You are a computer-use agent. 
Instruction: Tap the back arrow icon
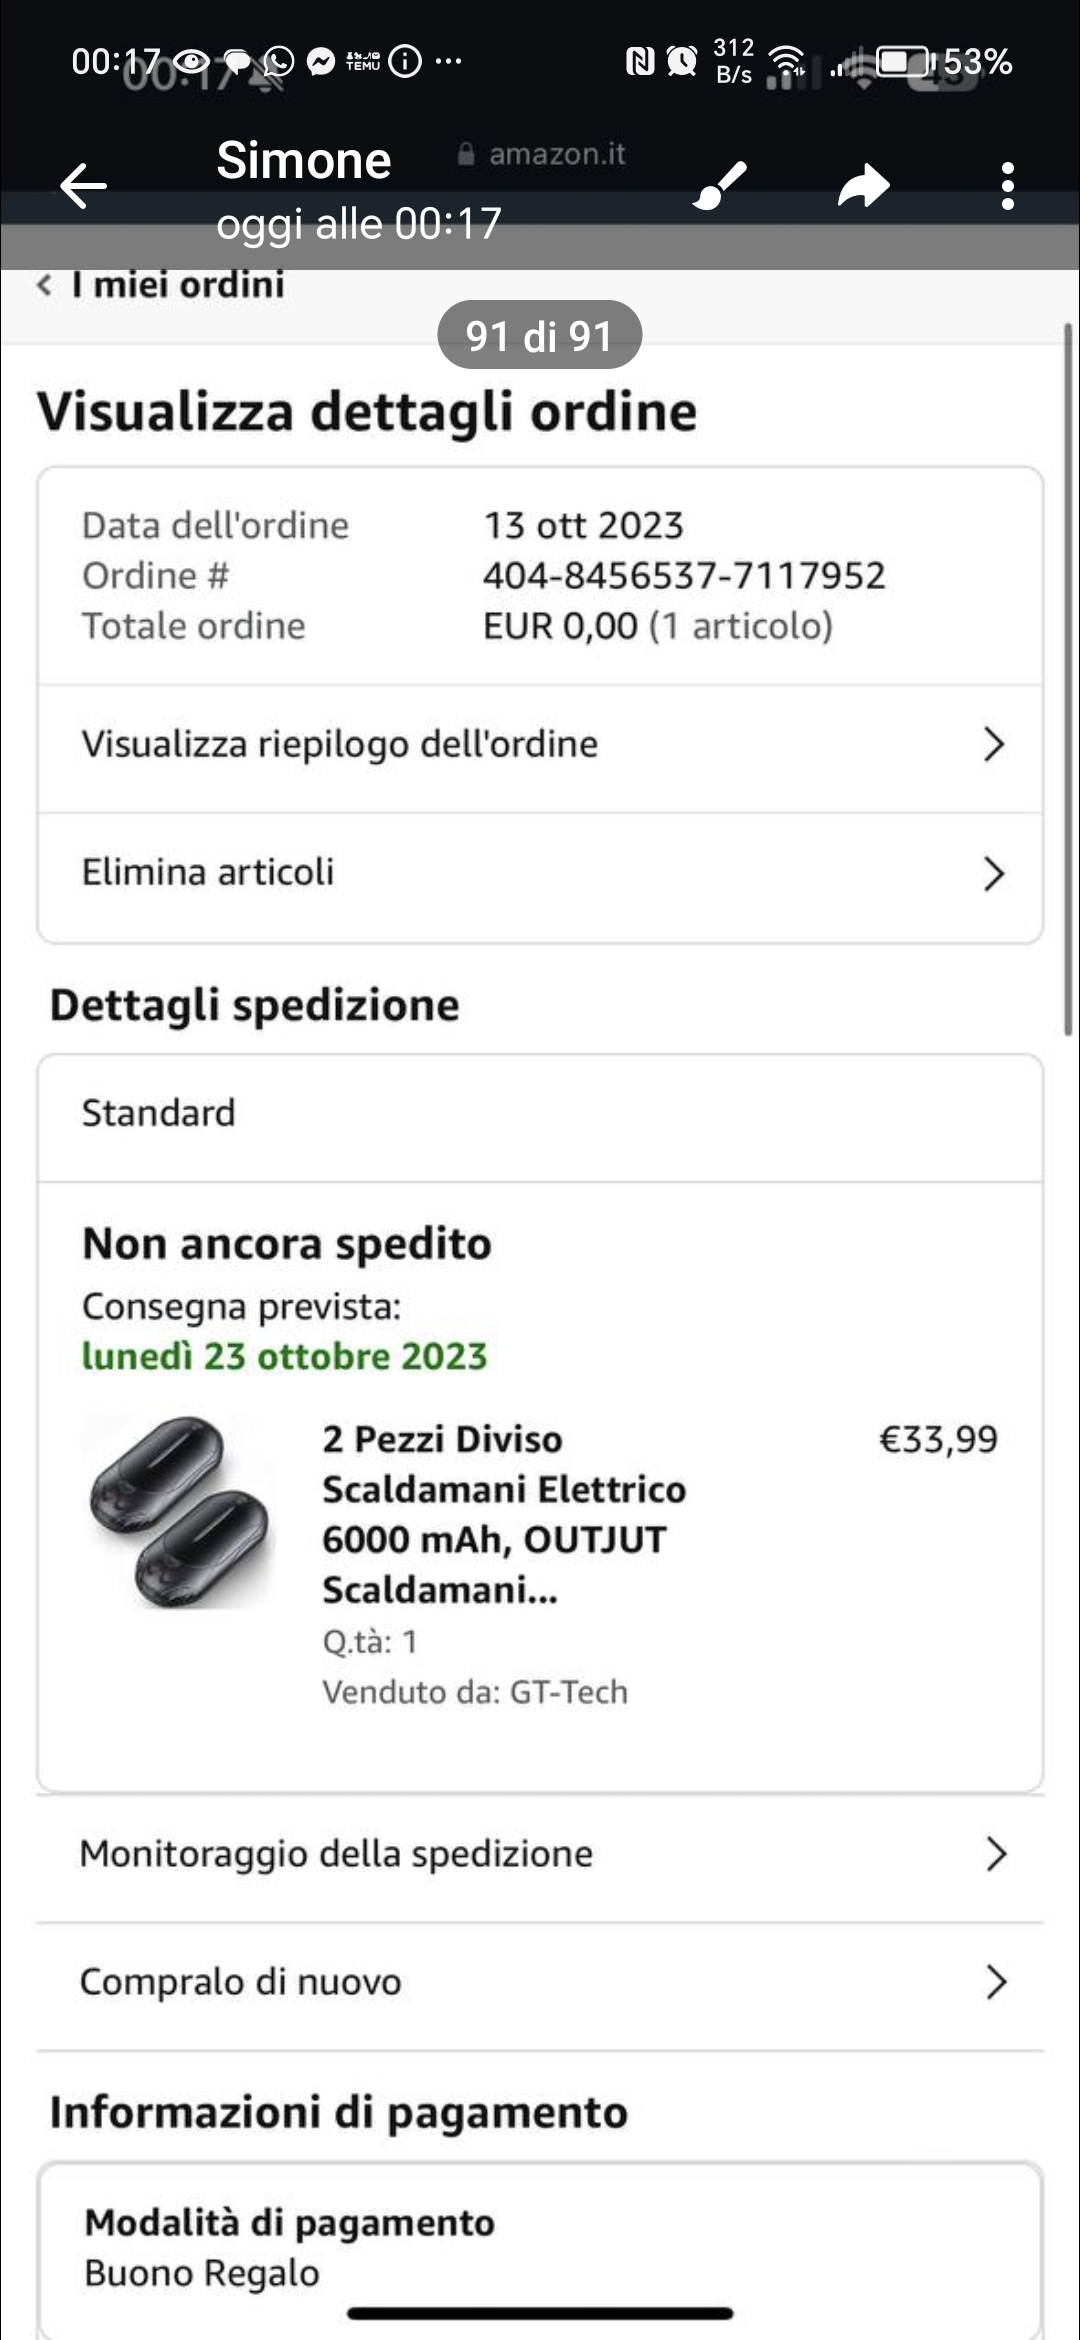83,186
